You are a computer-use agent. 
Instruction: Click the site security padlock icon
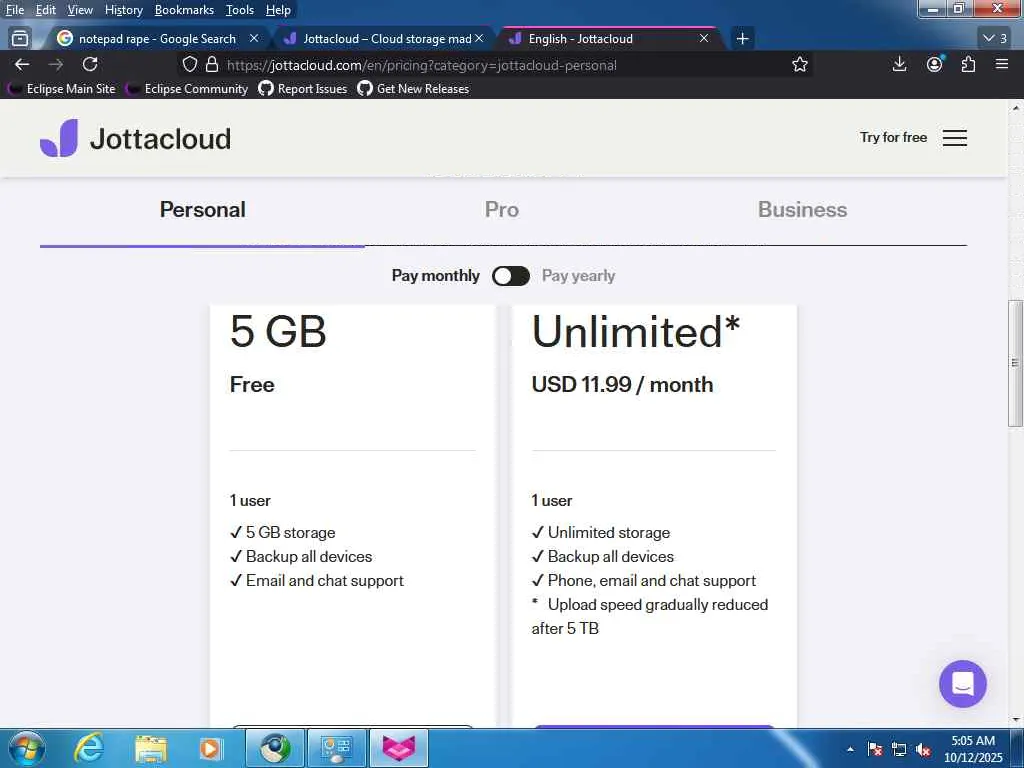pyautogui.click(x=212, y=64)
